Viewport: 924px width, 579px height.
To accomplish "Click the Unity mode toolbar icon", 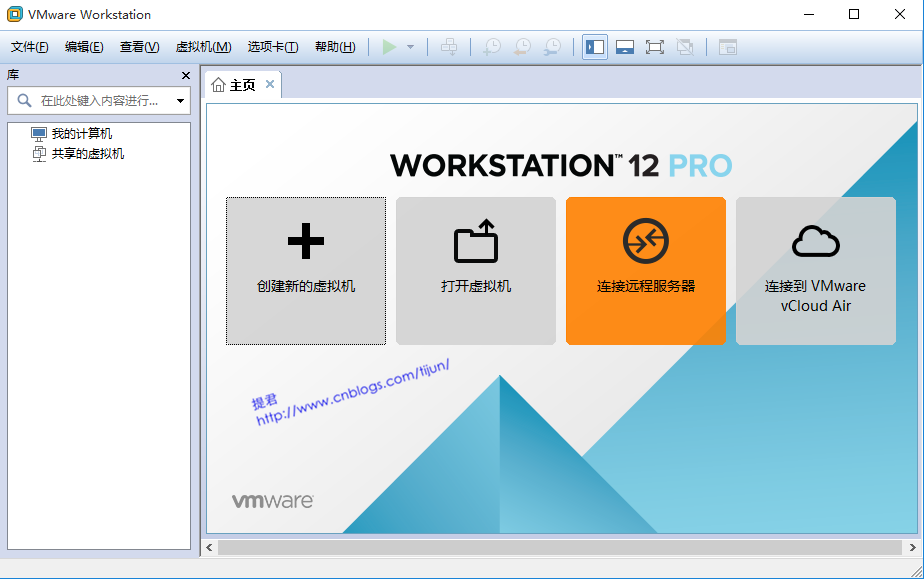I will (x=685, y=47).
